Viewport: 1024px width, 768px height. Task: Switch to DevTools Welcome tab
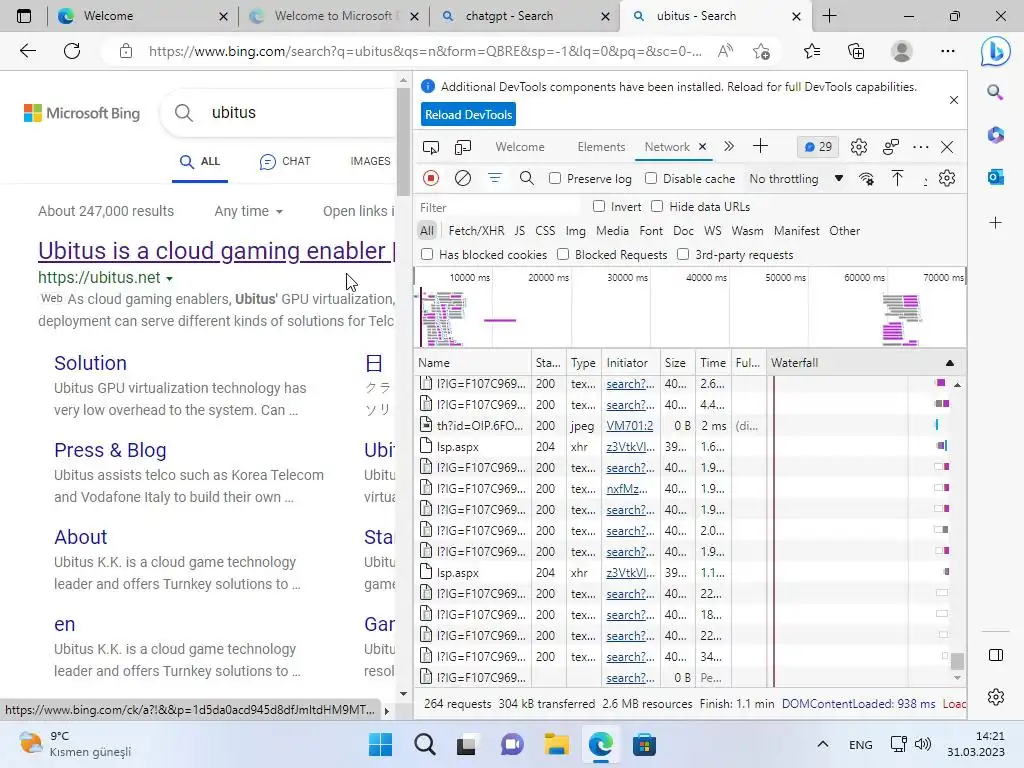[520, 147]
